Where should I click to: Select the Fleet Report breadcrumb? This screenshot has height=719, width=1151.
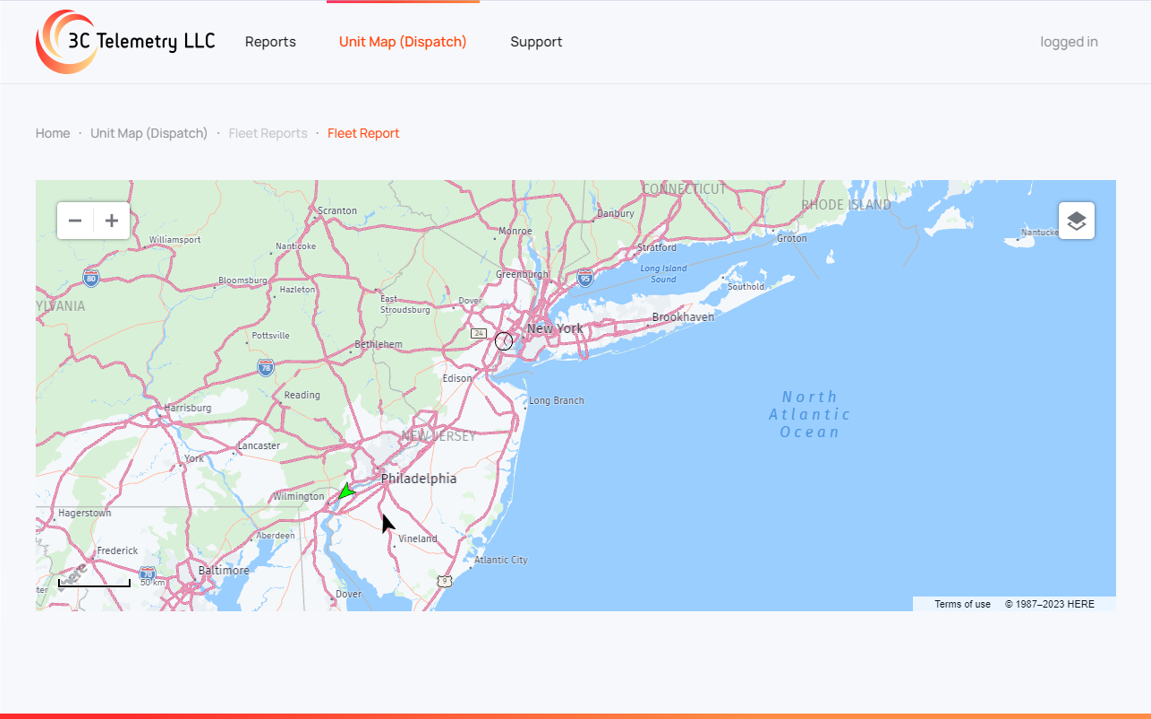point(363,133)
